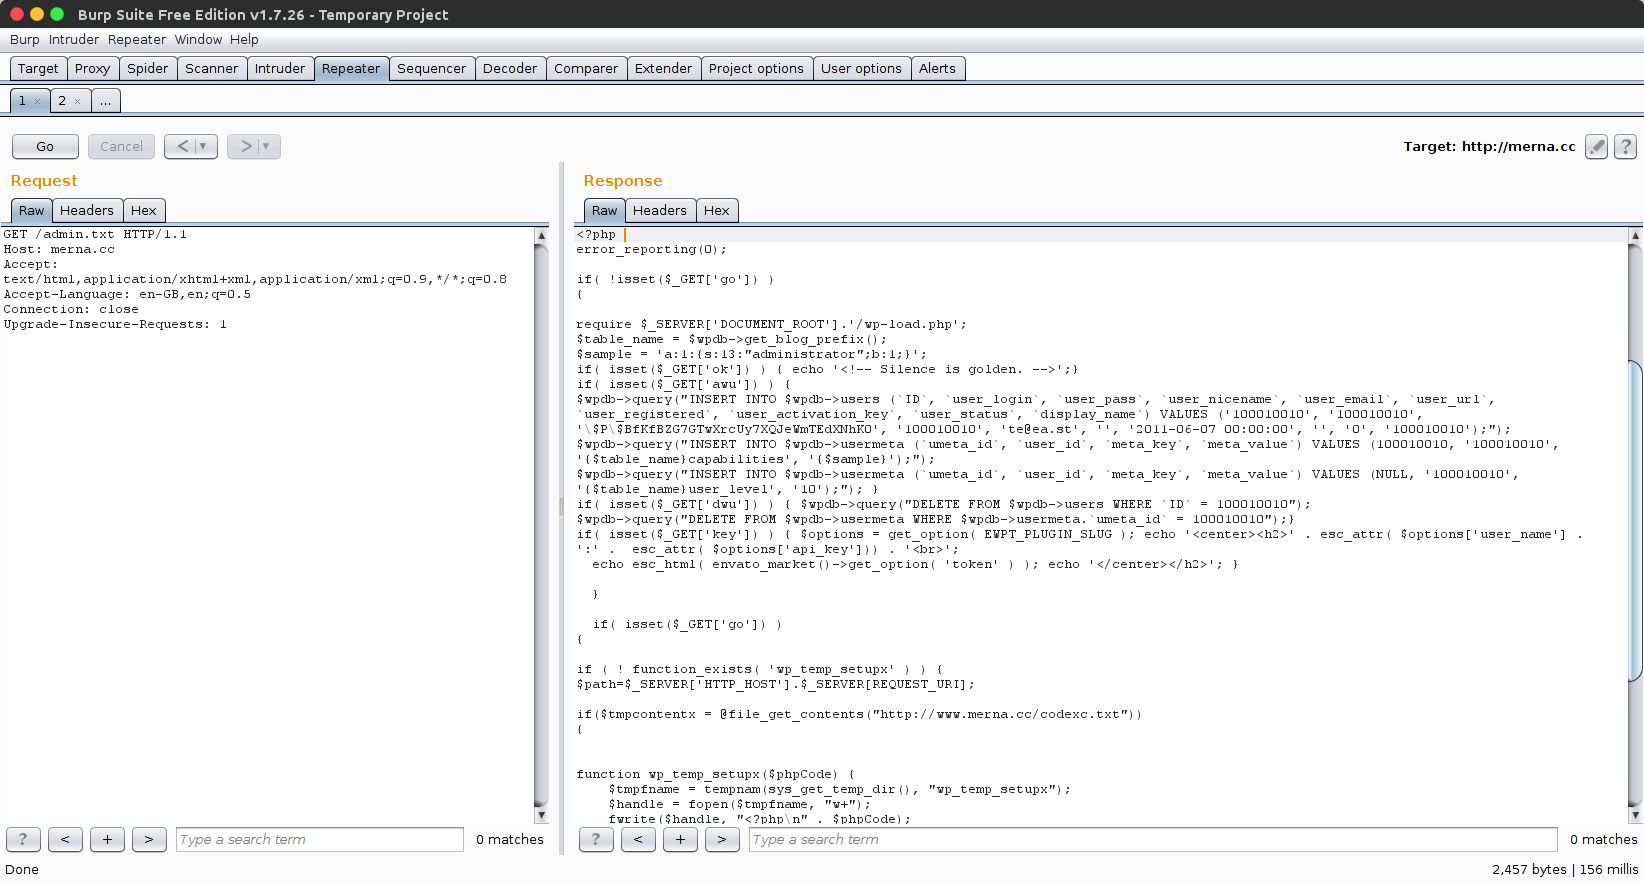The height and width of the screenshot is (883, 1644).
Task: Show the Response Headers view
Action: click(x=660, y=210)
